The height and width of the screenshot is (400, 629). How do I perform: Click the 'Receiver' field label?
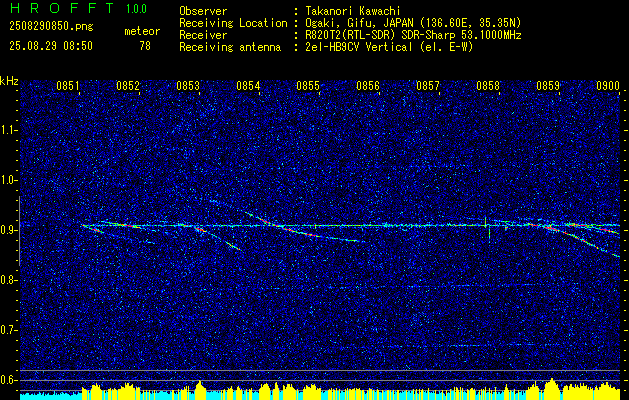203,35
